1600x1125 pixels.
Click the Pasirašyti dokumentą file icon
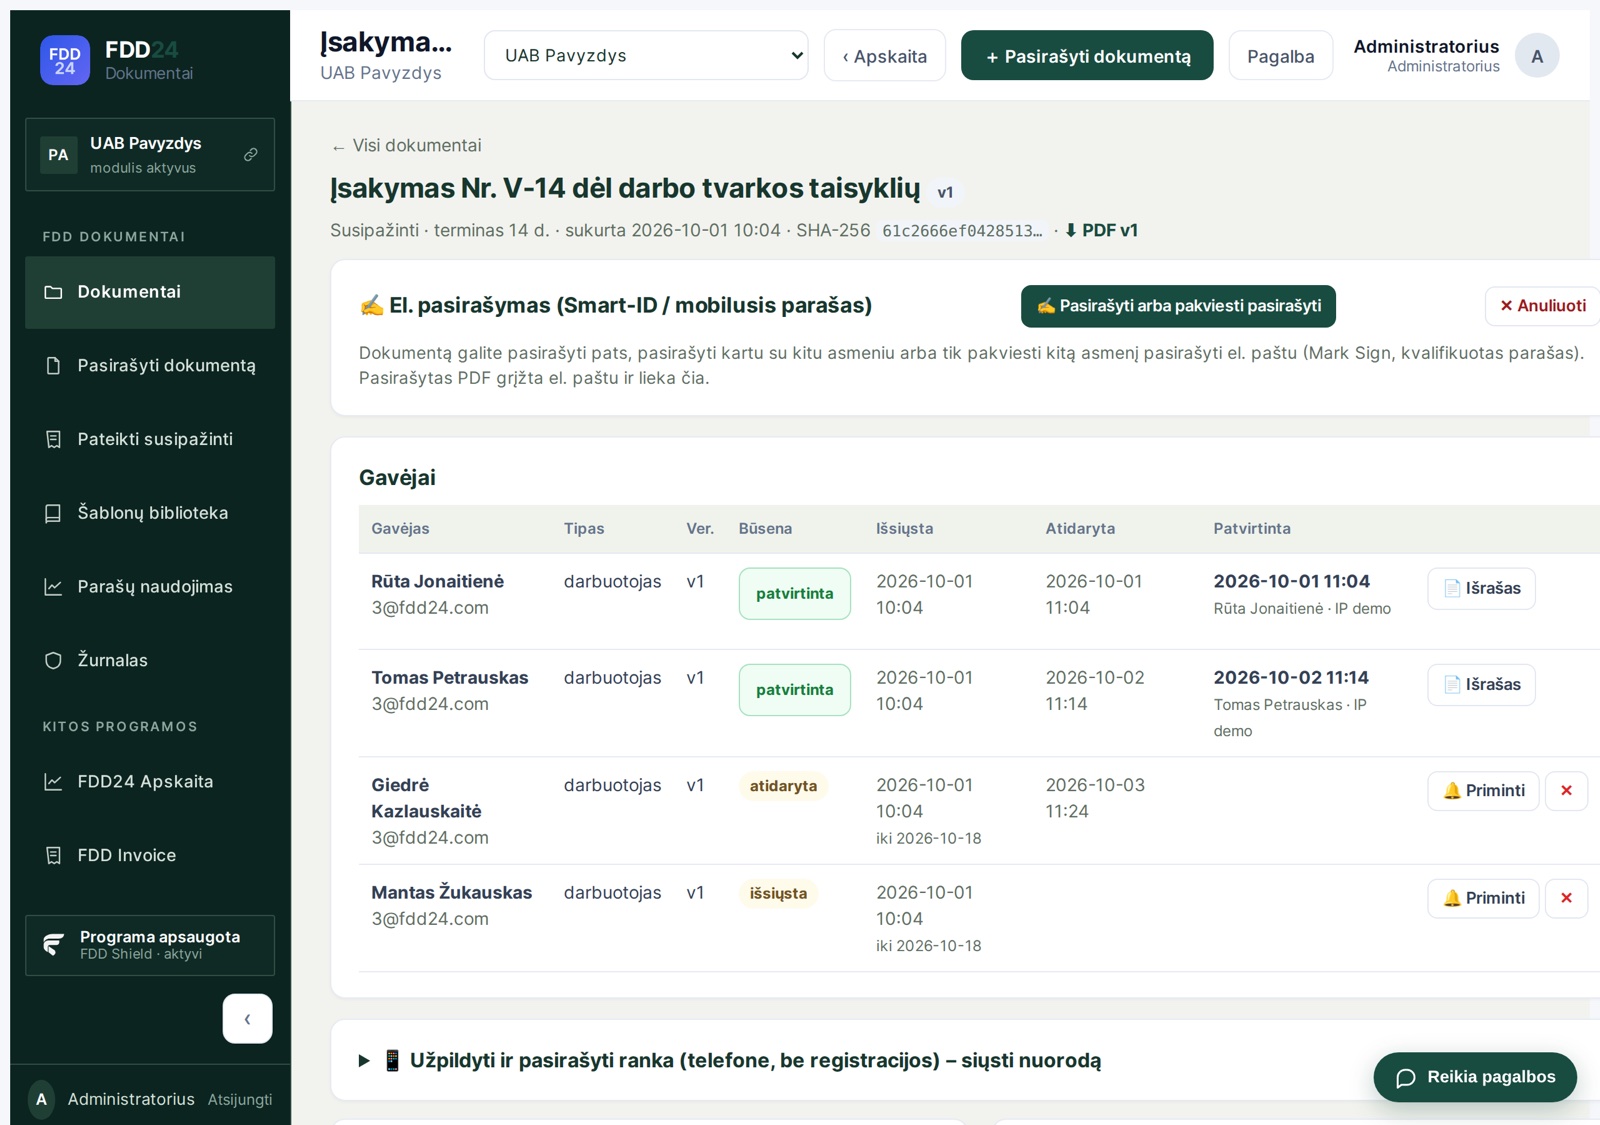(x=53, y=366)
